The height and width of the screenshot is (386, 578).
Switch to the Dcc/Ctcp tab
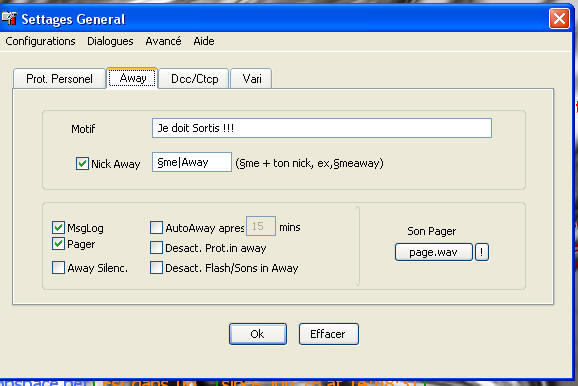coord(194,79)
